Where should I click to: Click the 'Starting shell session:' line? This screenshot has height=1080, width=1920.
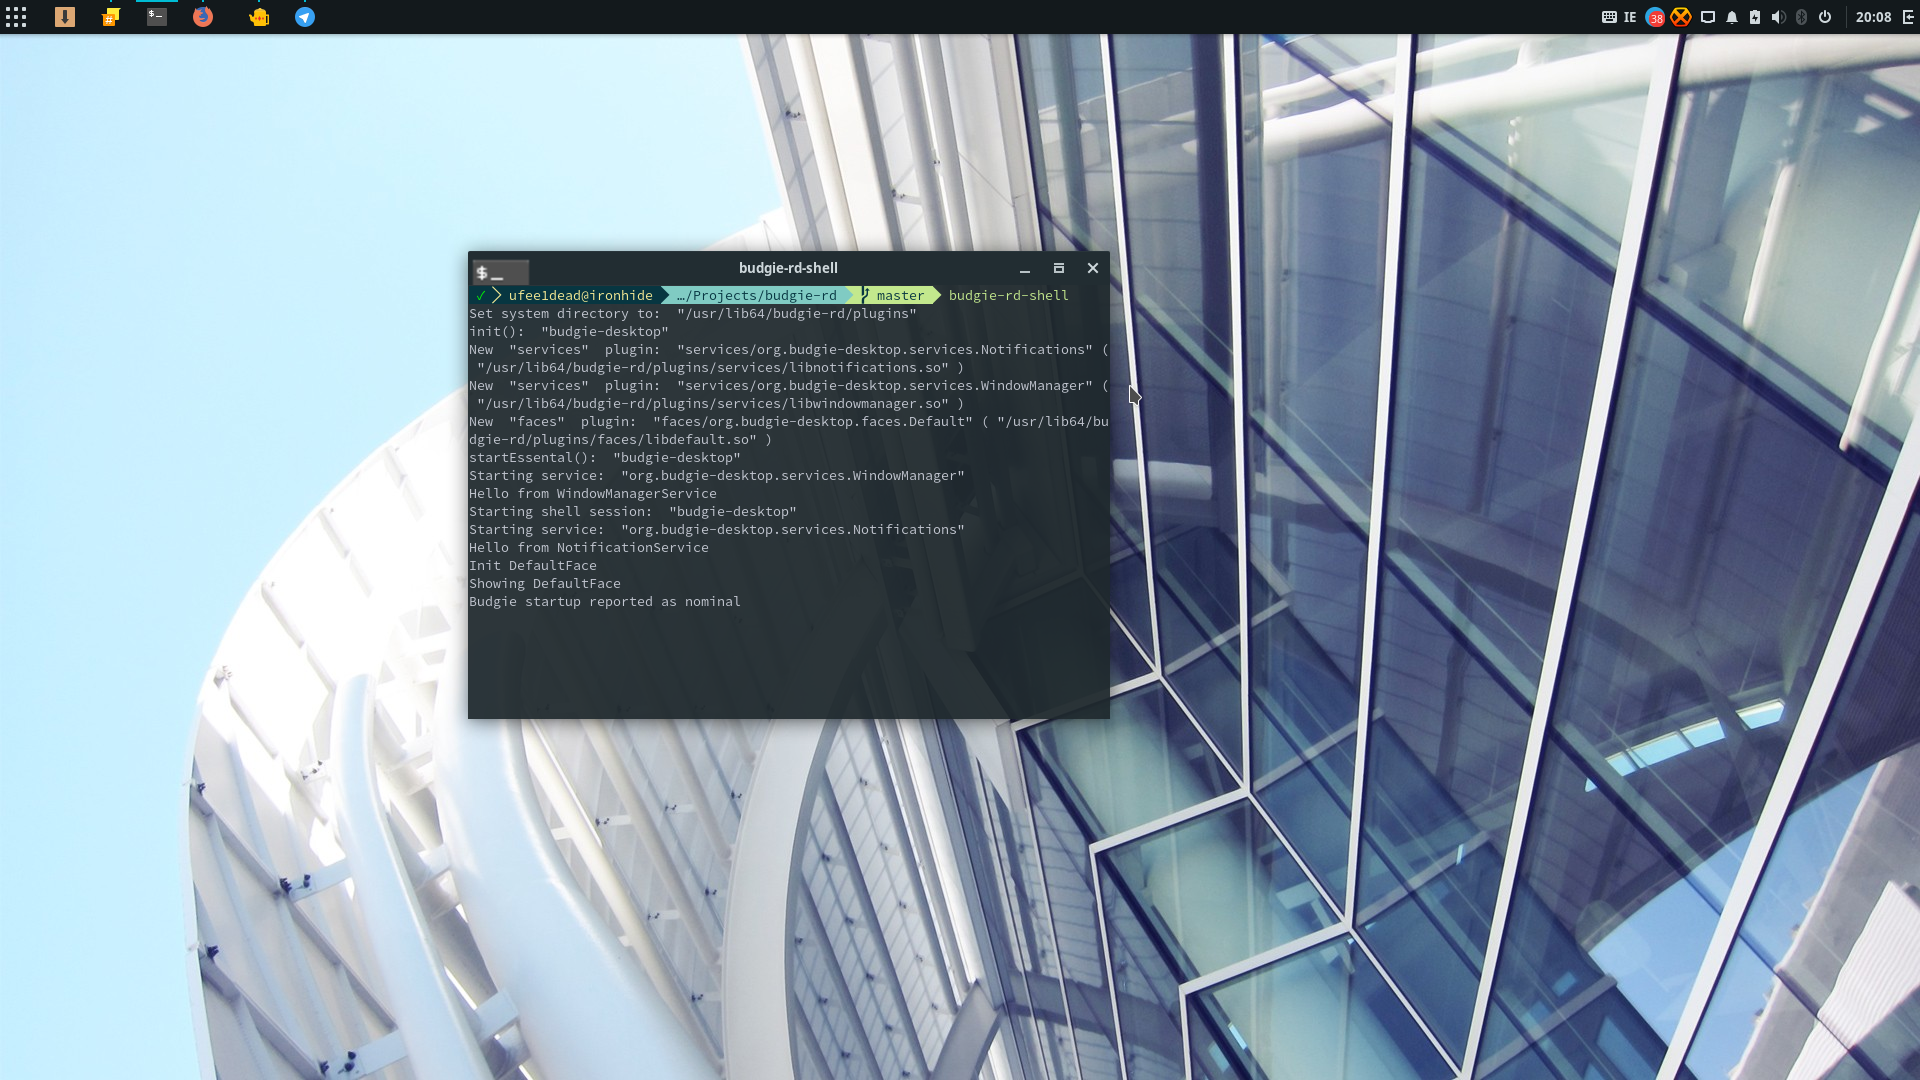[x=633, y=511]
